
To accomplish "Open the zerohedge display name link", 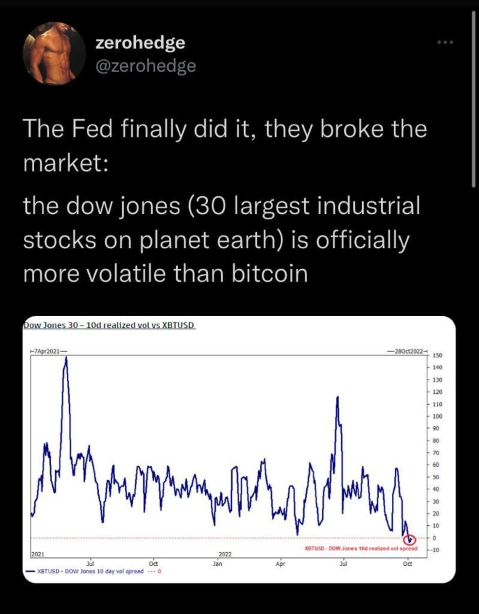I will (140, 42).
